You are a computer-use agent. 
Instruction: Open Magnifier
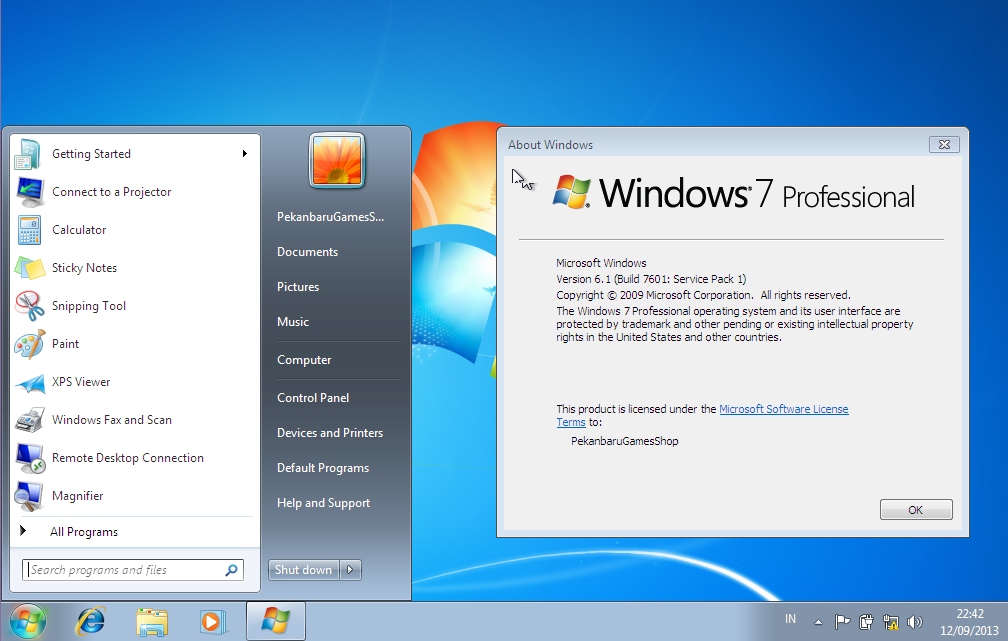[x=75, y=495]
